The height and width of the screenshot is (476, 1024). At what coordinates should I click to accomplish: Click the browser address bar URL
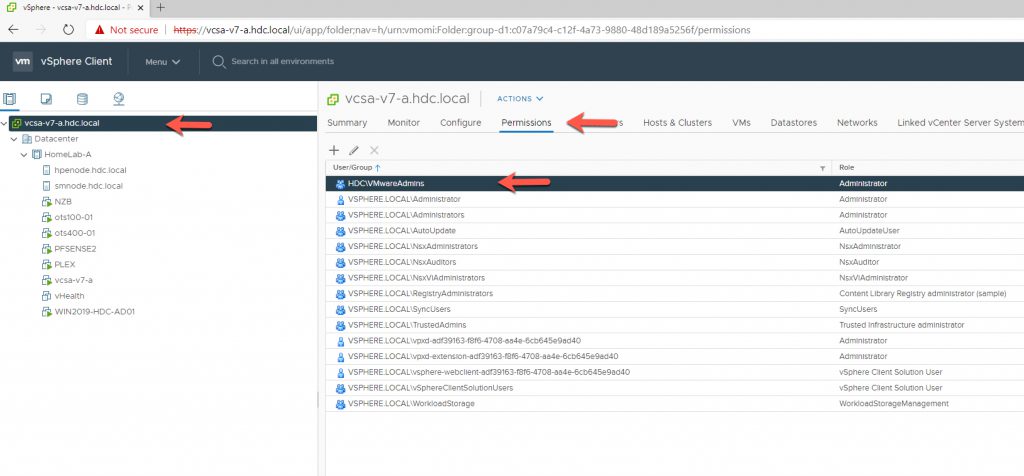(x=462, y=29)
